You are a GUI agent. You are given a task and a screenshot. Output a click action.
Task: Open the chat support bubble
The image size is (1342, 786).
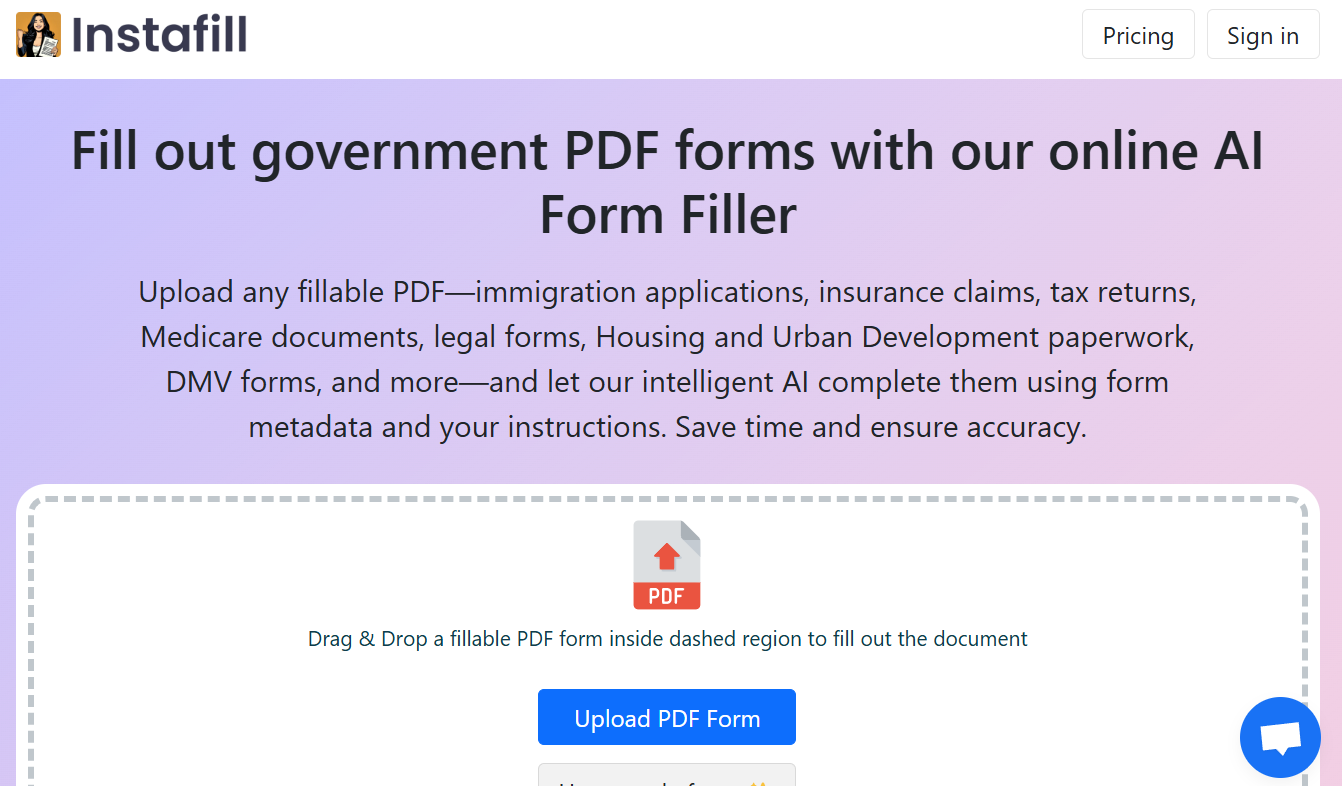tap(1280, 738)
